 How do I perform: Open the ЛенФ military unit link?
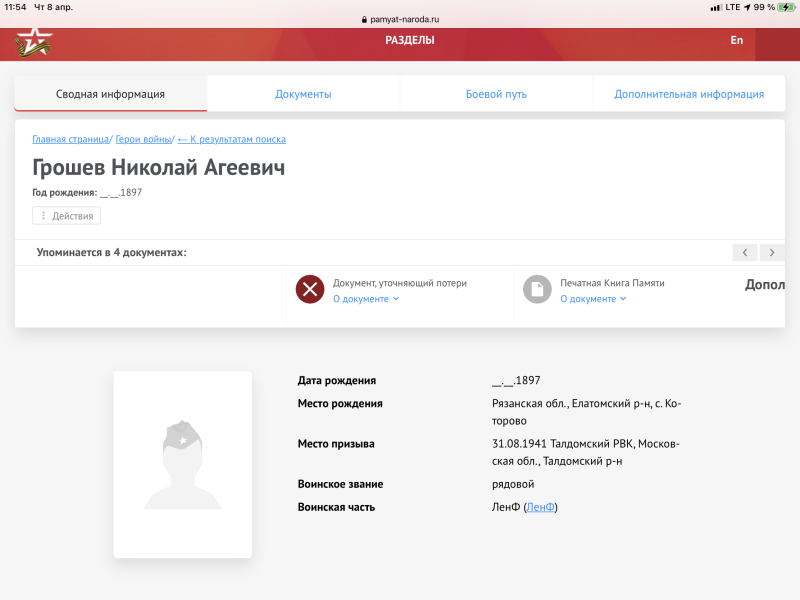pos(540,507)
